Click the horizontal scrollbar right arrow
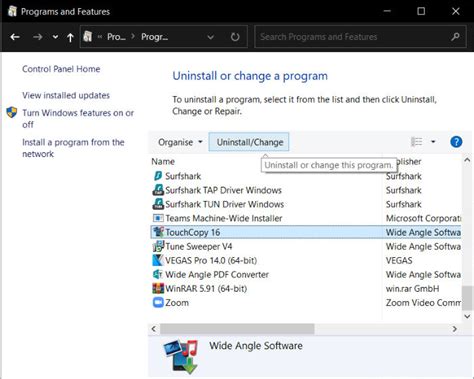474x379 pixels. tap(455, 329)
